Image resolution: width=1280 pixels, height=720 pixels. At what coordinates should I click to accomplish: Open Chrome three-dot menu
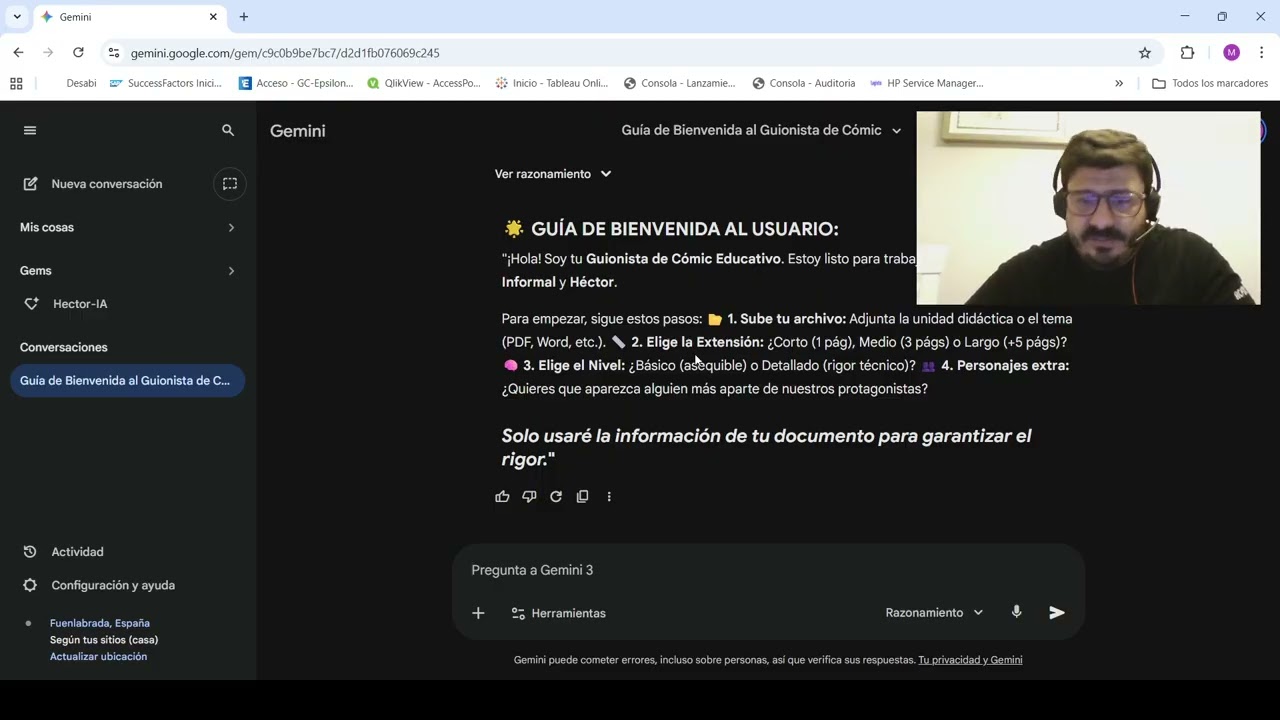(x=1261, y=53)
